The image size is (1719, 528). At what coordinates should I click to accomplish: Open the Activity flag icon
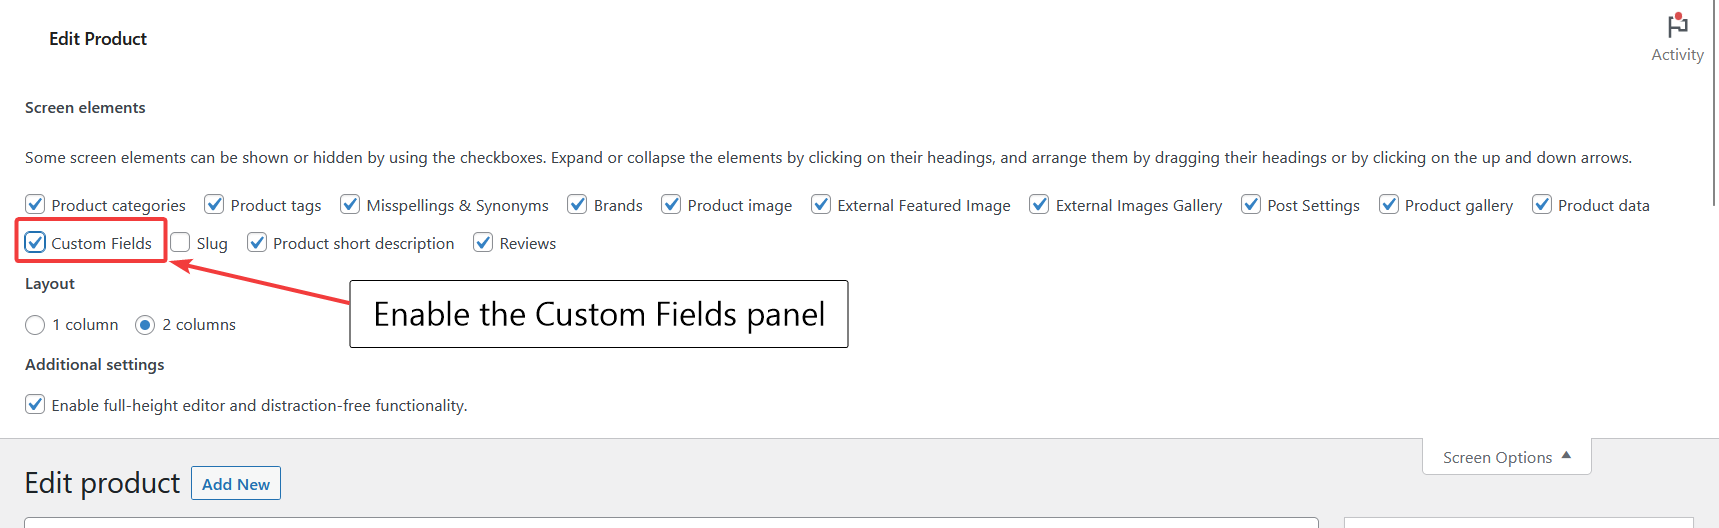click(x=1677, y=25)
